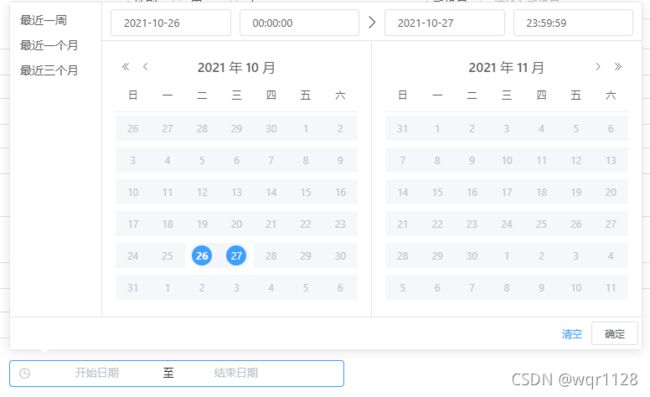Click the 2021 年 10 月 header

pyautogui.click(x=236, y=67)
